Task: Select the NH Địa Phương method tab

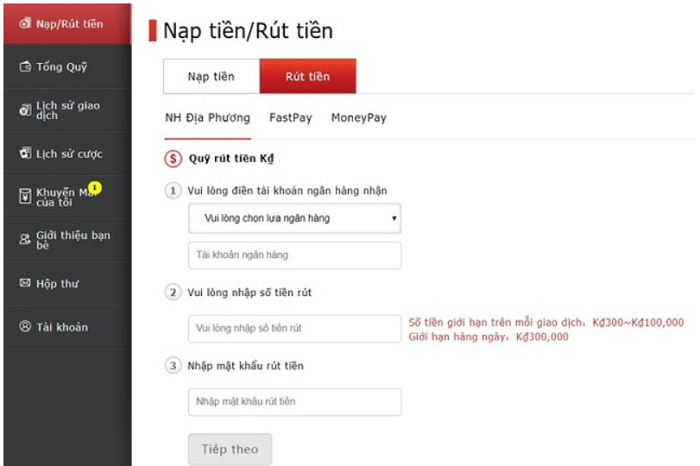Action: pos(208,118)
